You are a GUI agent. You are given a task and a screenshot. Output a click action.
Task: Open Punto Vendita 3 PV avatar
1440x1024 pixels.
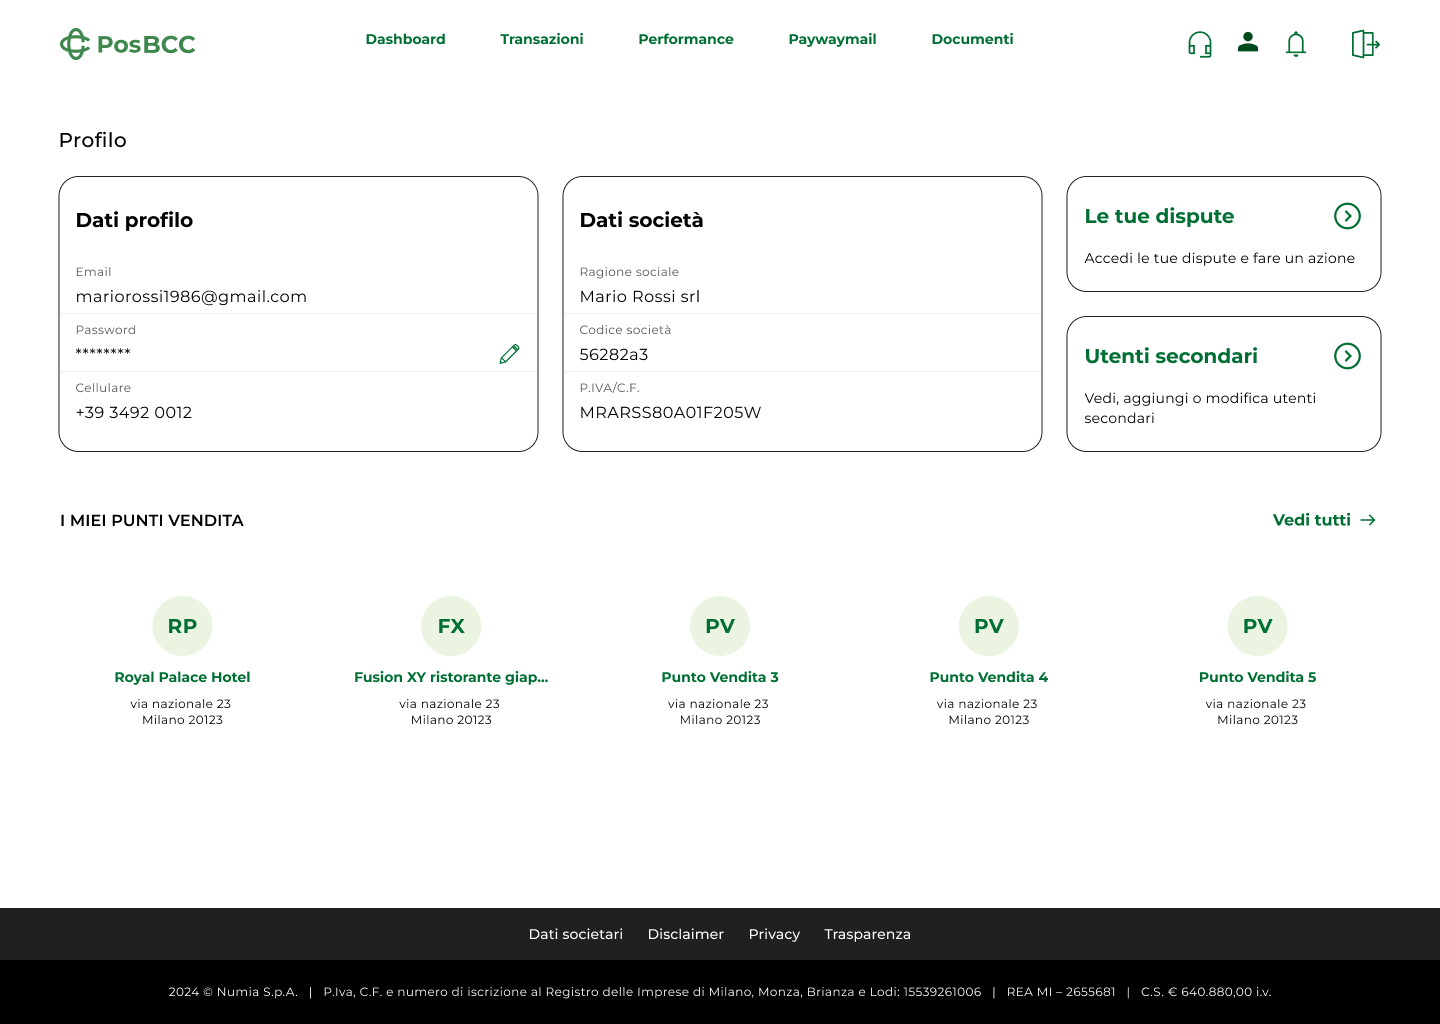click(x=719, y=626)
